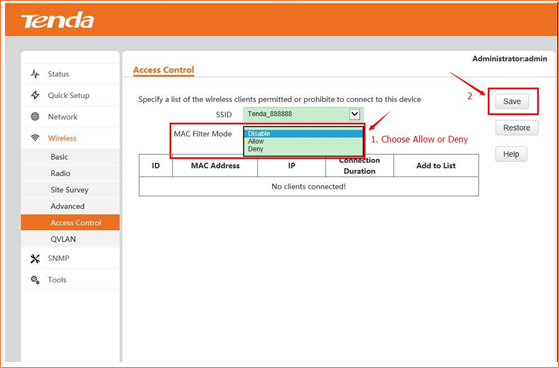Viewport: 559px width, 368px height.
Task: Click the Quick Setup lightning icon
Action: tap(35, 95)
